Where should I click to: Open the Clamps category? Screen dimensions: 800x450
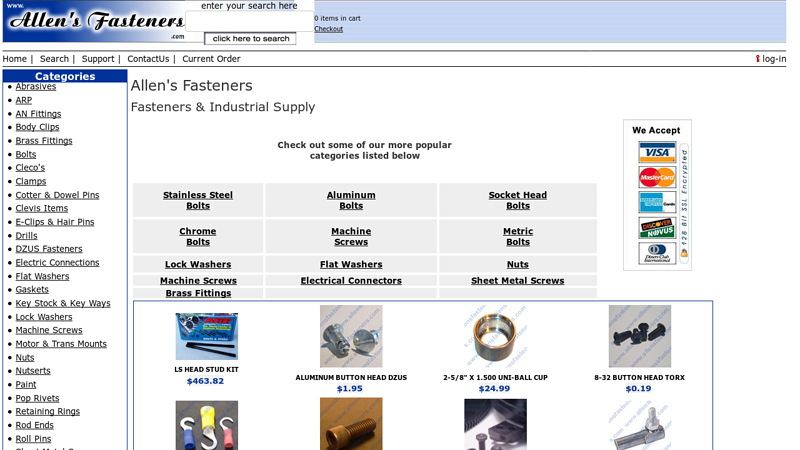pyautogui.click(x=31, y=181)
